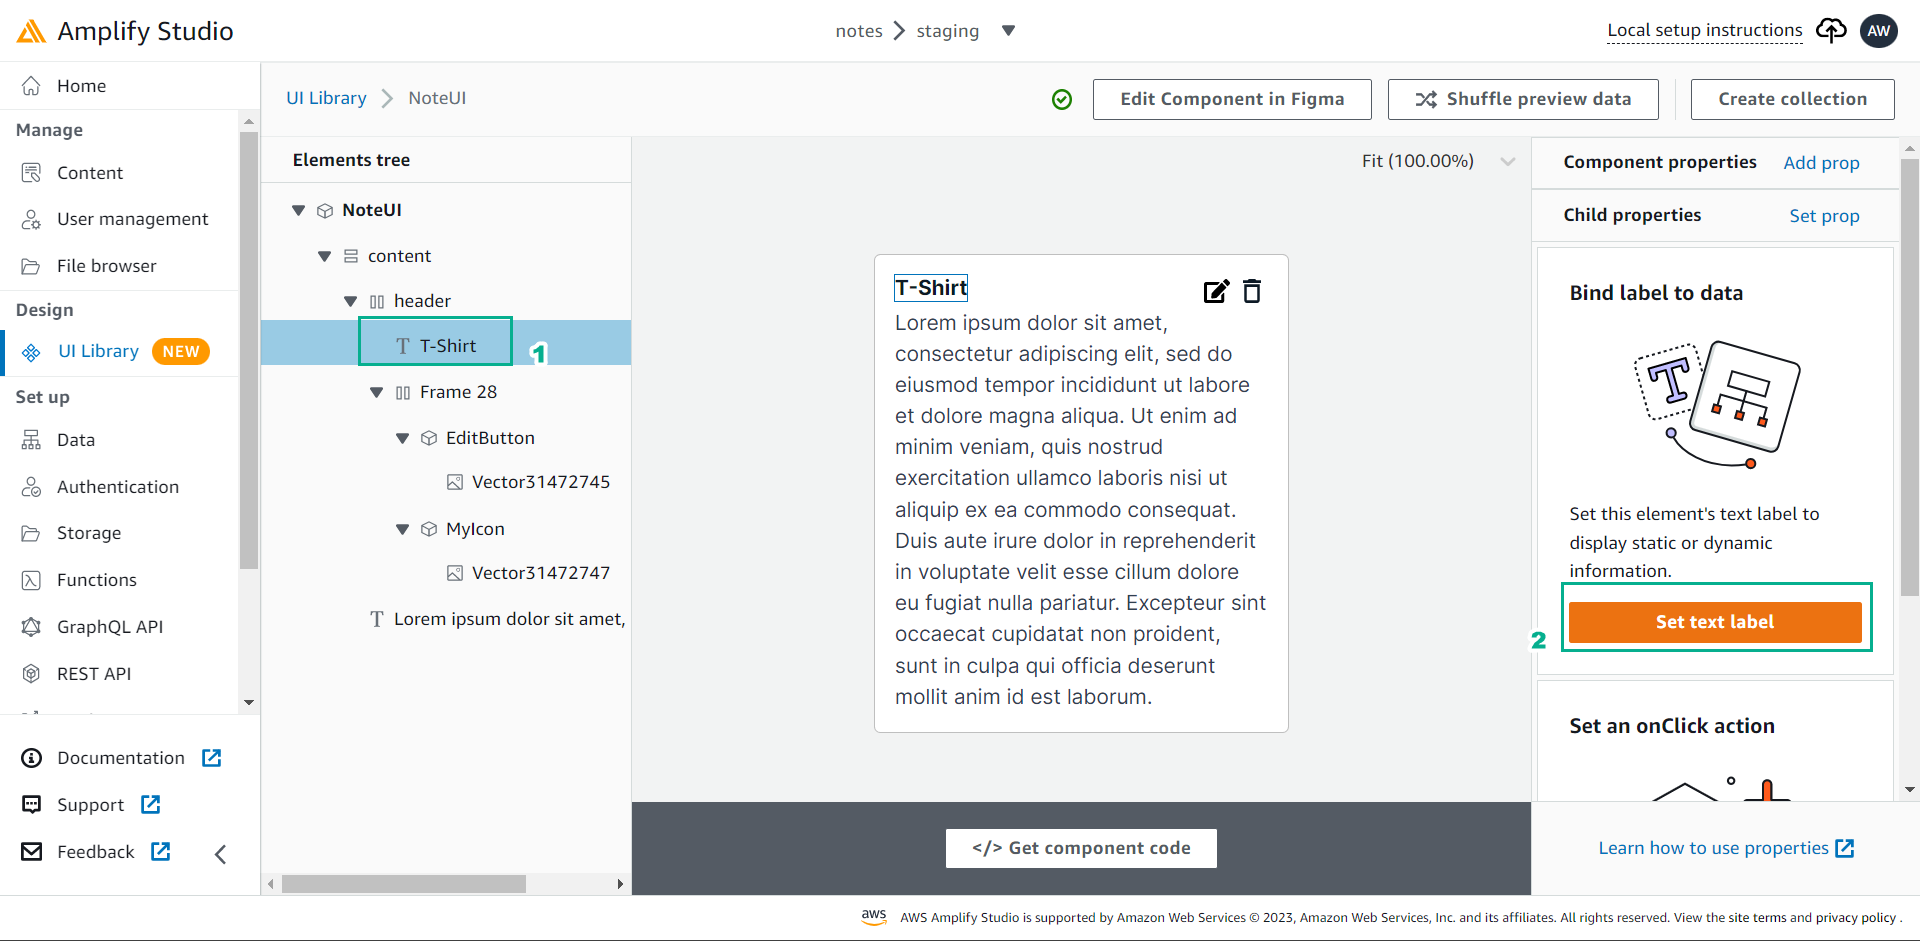This screenshot has height=941, width=1920.
Task: Open File browser in sidebar
Action: tap(106, 266)
